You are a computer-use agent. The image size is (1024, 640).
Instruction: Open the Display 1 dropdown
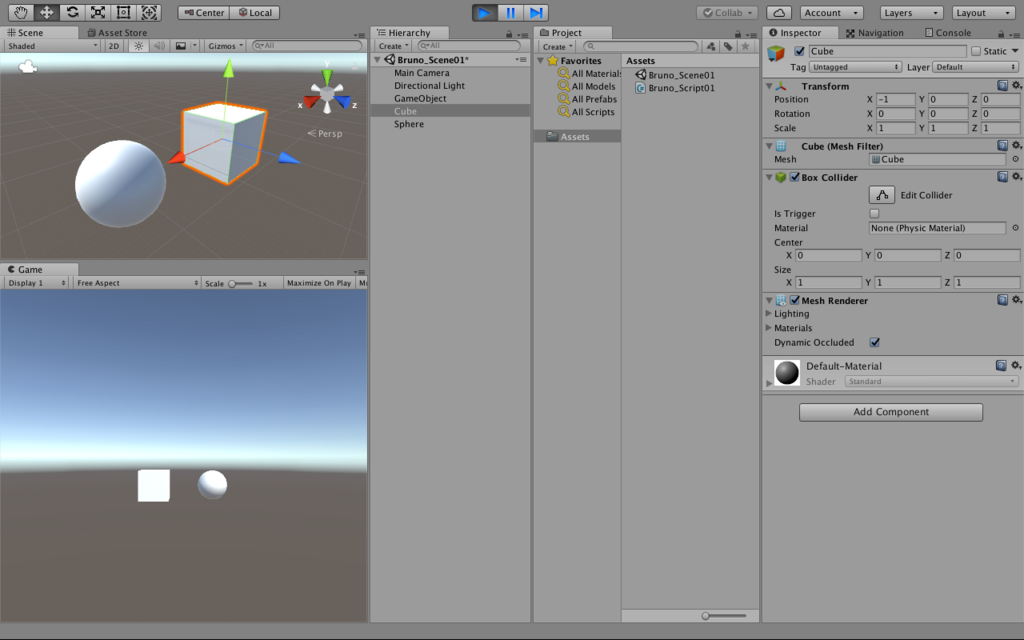point(37,283)
